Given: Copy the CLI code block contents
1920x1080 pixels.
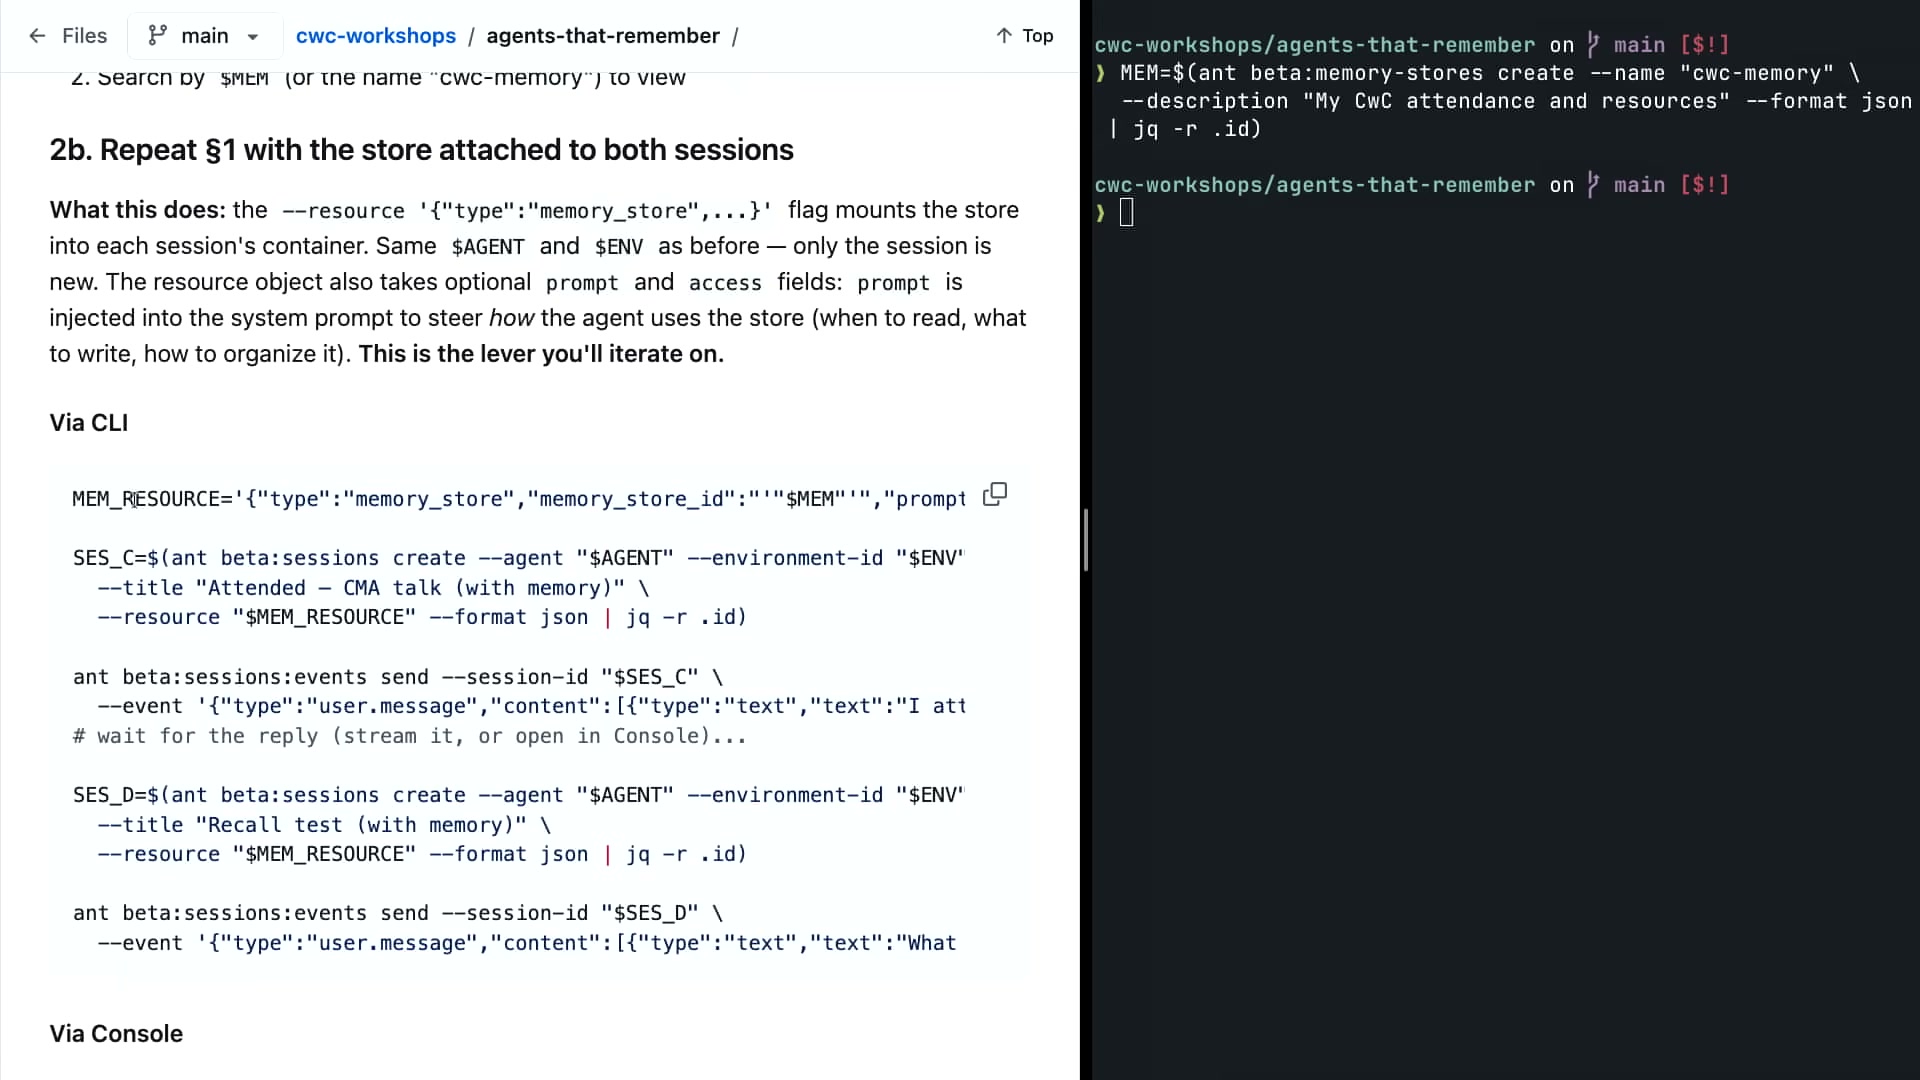Looking at the screenshot, I should (x=995, y=495).
